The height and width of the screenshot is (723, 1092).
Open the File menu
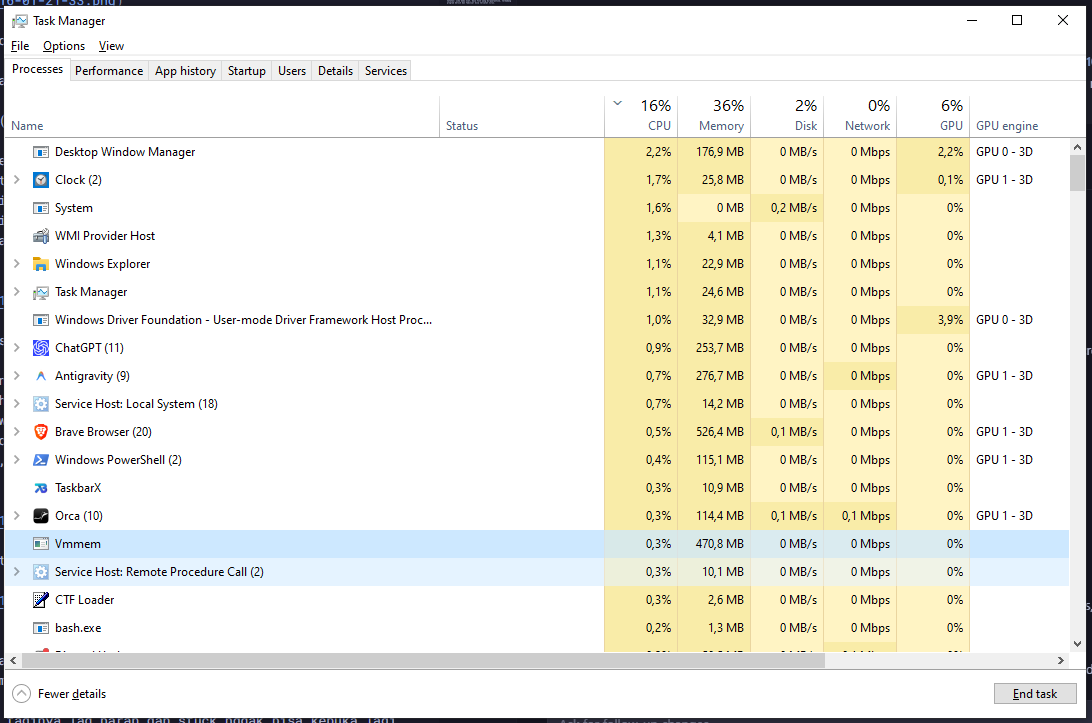coord(20,46)
